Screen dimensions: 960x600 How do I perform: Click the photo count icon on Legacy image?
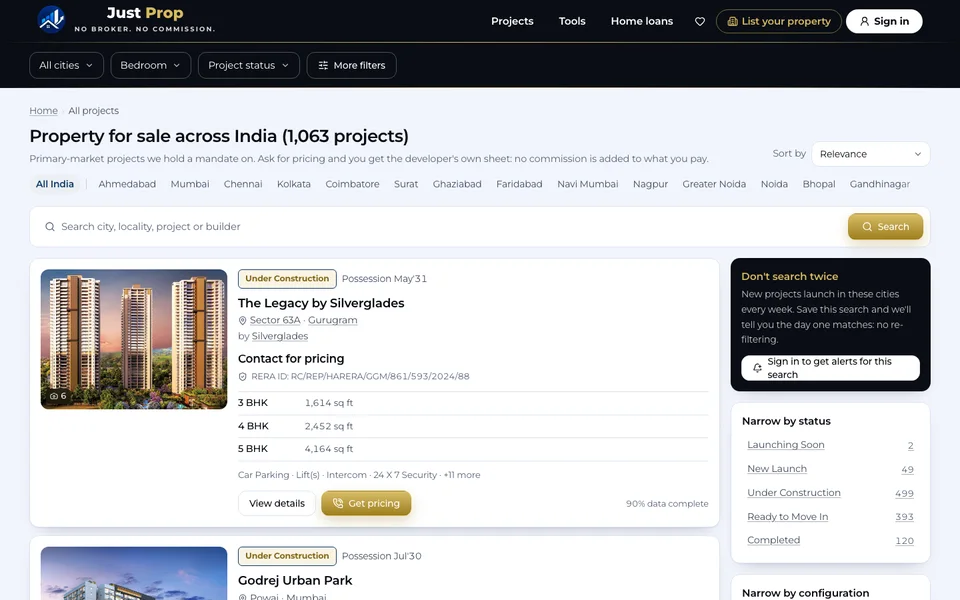(54, 396)
